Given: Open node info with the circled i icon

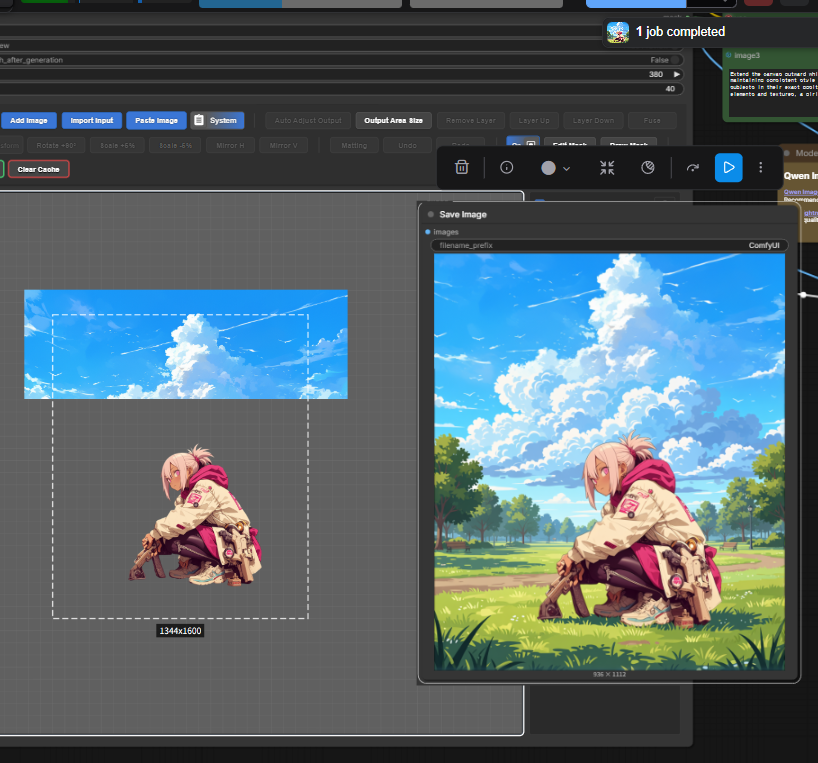Looking at the screenshot, I should 507,168.
